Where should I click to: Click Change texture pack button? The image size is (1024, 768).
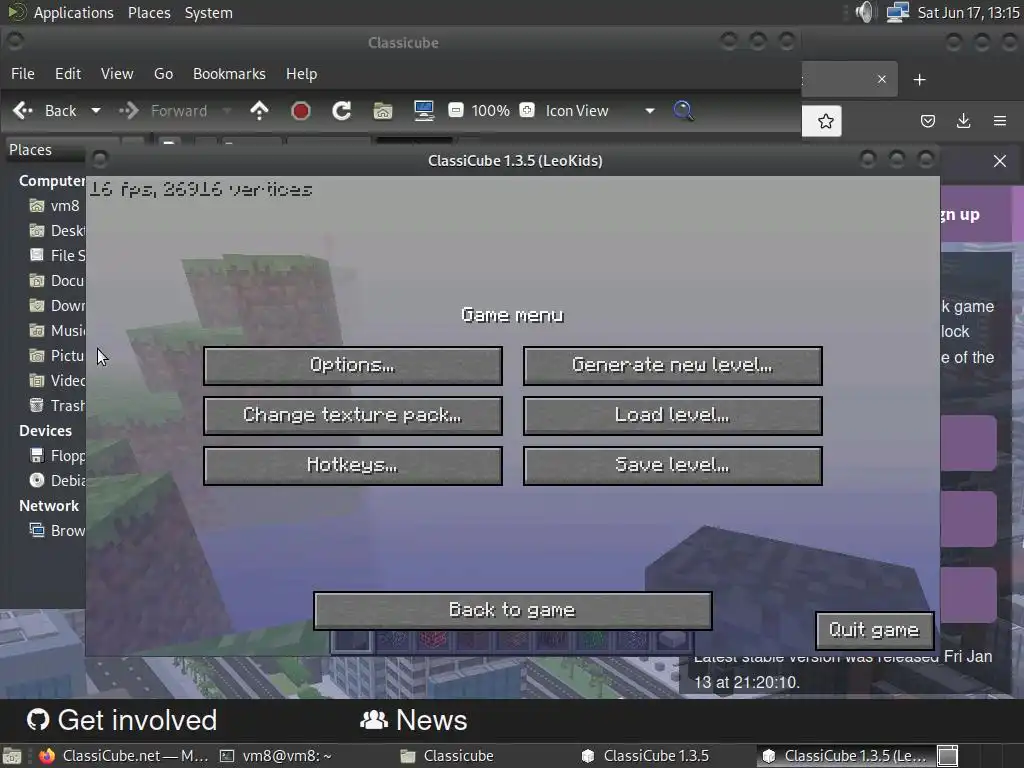[353, 415]
